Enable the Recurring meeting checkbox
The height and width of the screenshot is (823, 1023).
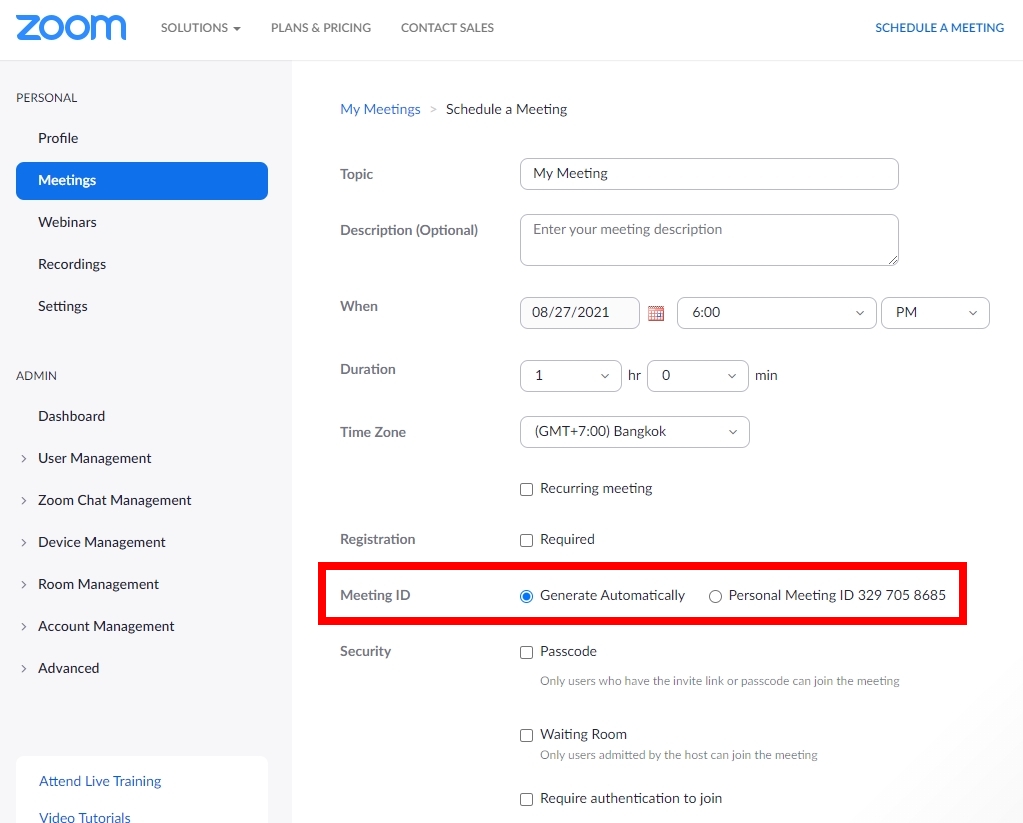tap(526, 489)
